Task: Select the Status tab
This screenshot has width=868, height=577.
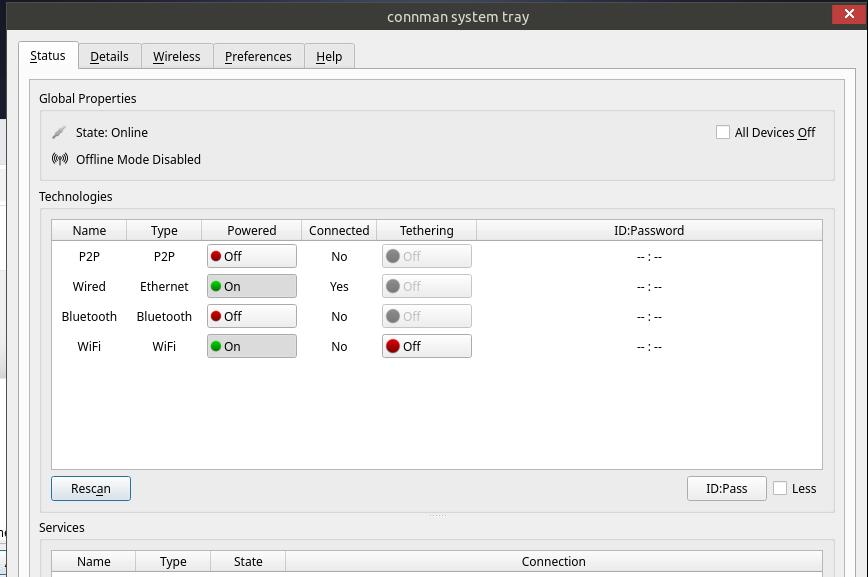Action: click(48, 56)
